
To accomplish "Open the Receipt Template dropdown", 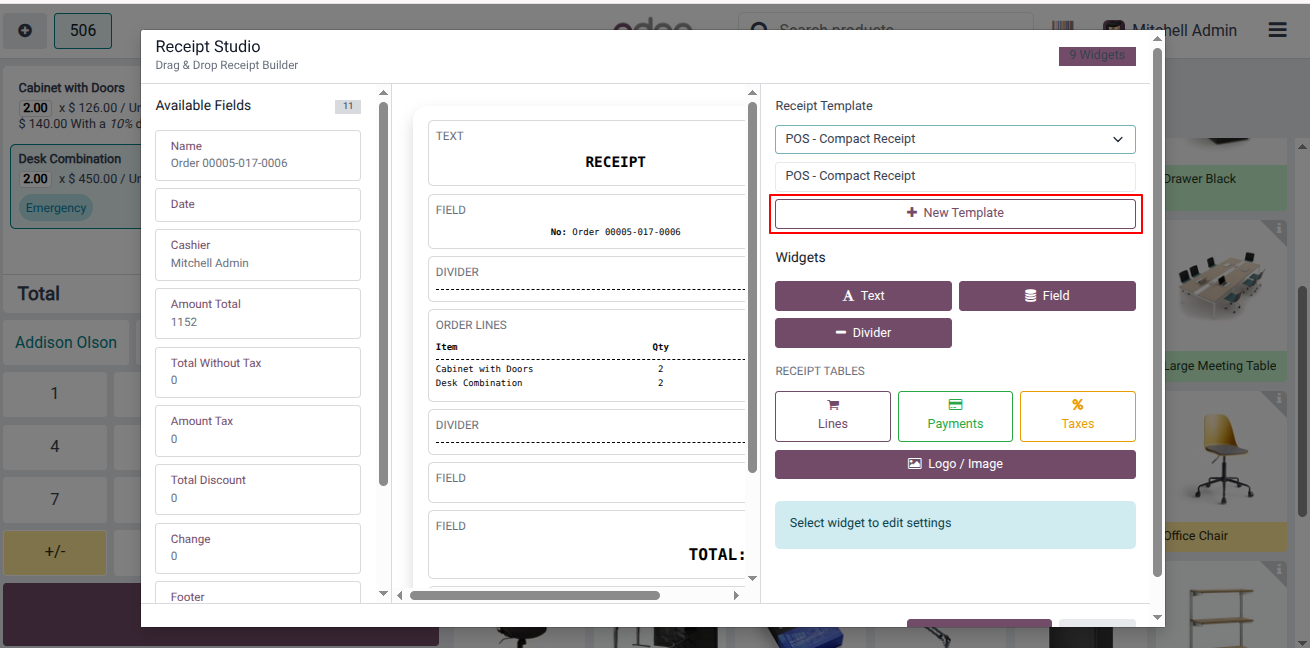I will pyautogui.click(x=955, y=139).
